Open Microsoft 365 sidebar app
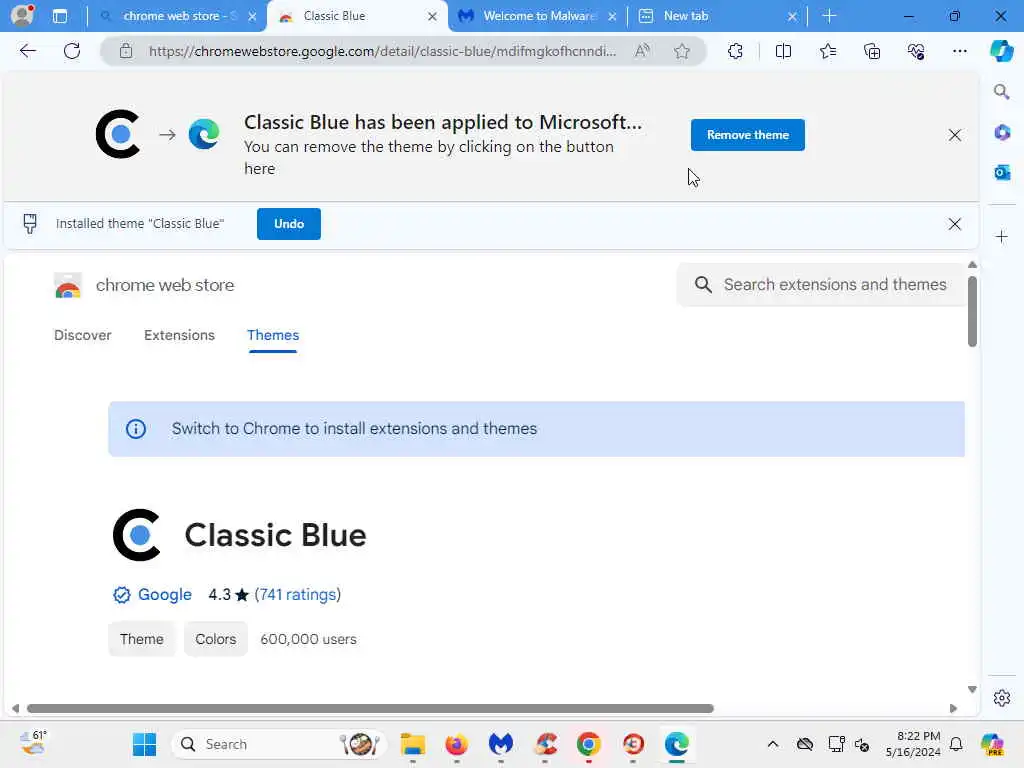This screenshot has width=1024, height=768. pyautogui.click(x=1002, y=133)
